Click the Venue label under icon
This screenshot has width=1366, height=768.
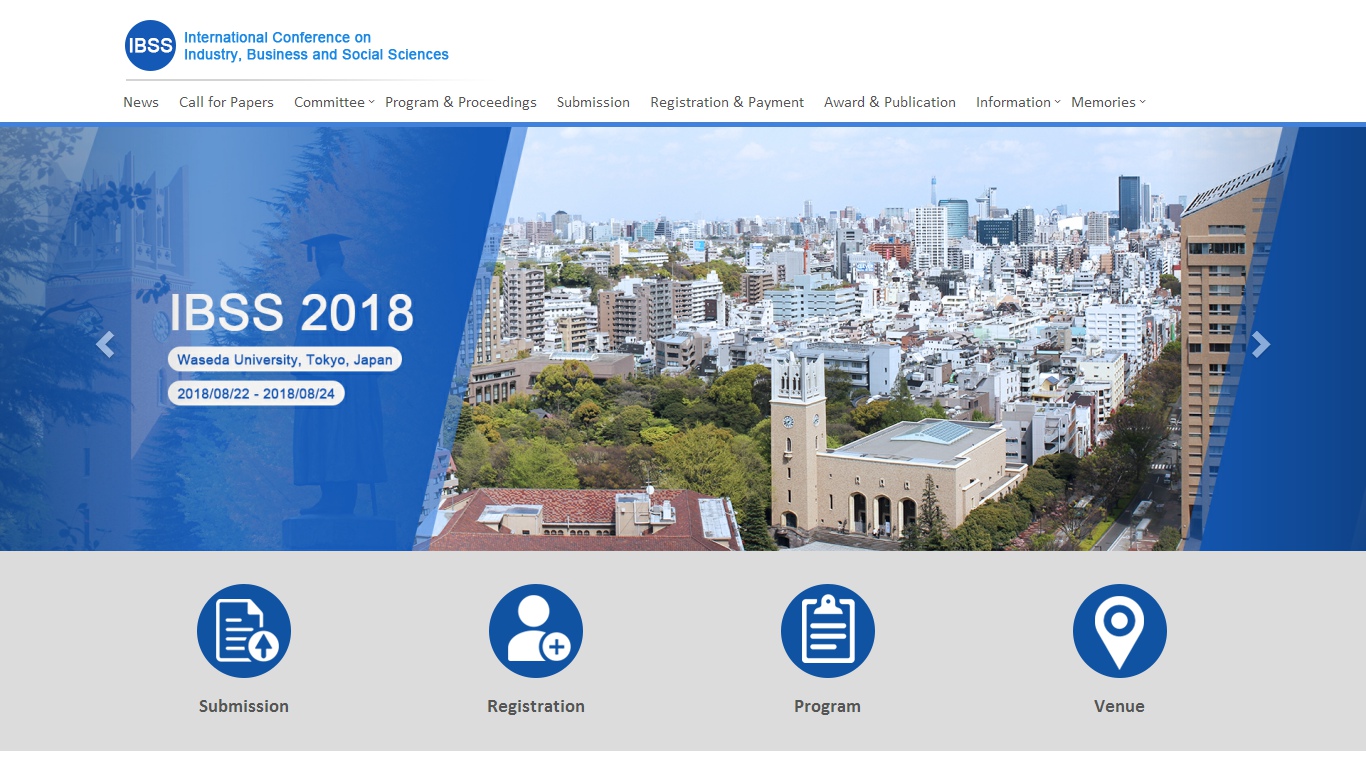point(1119,706)
